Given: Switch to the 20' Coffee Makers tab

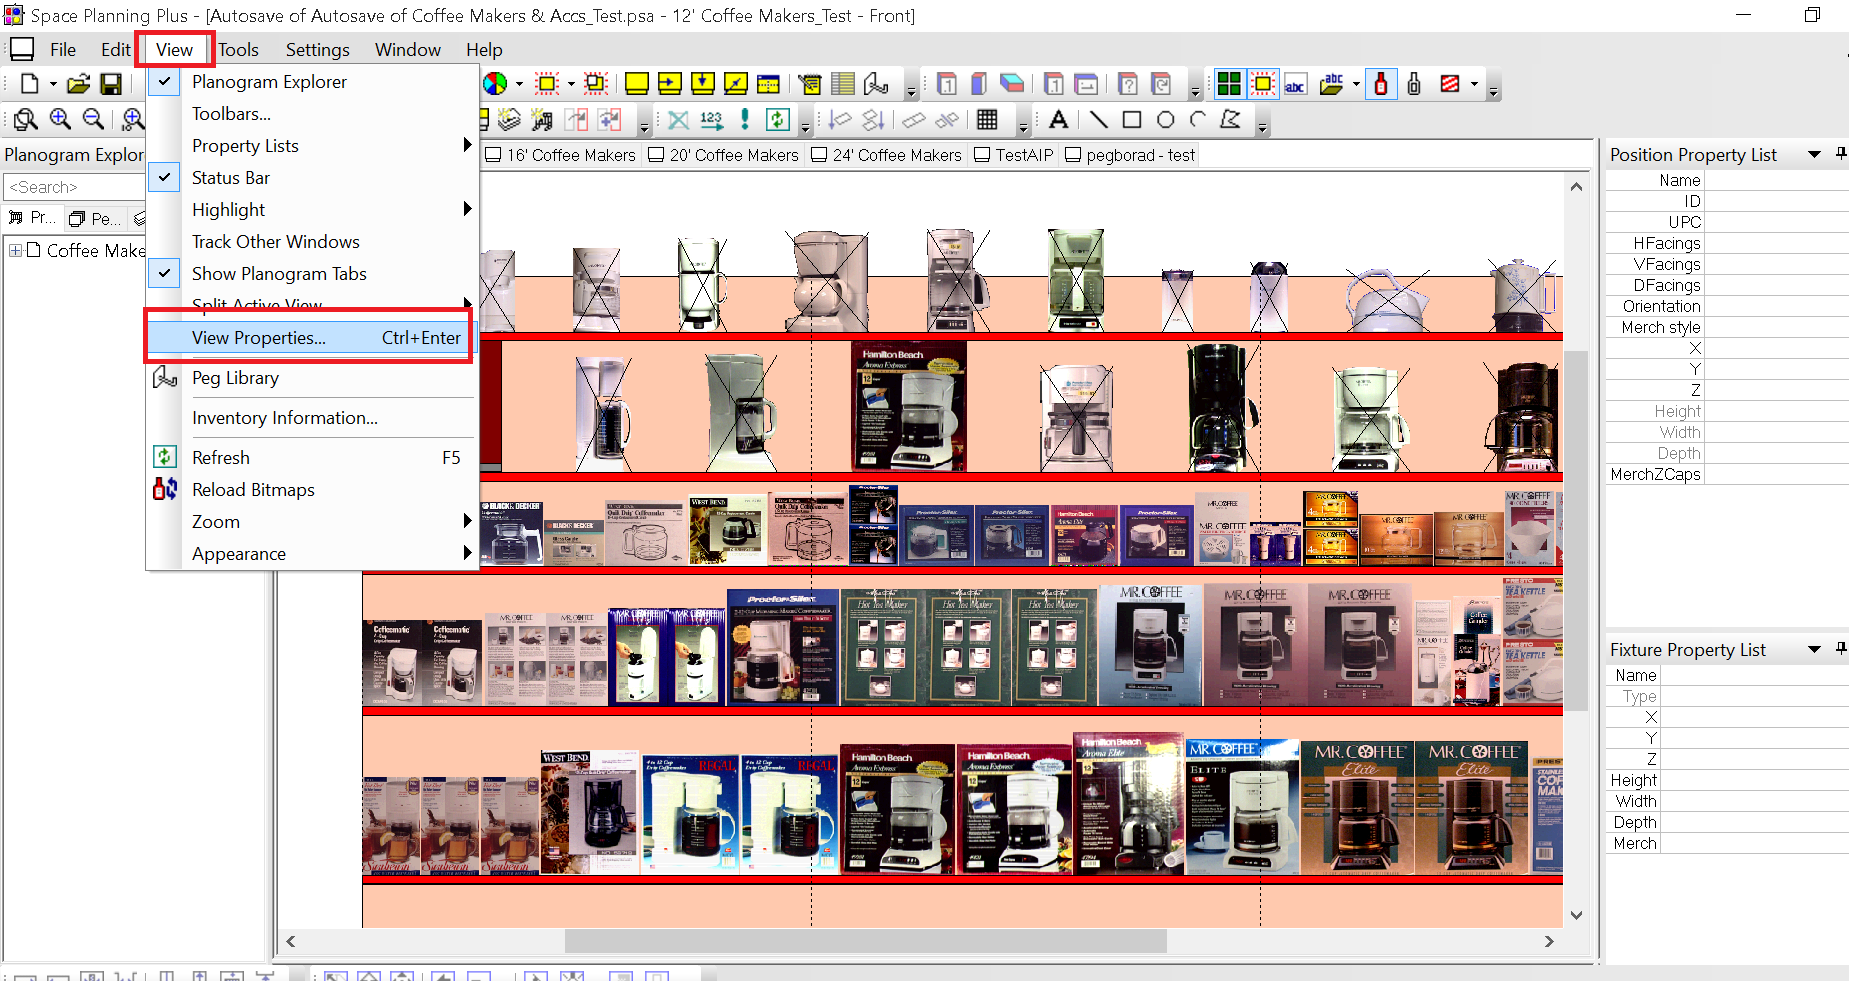Looking at the screenshot, I should [732, 155].
